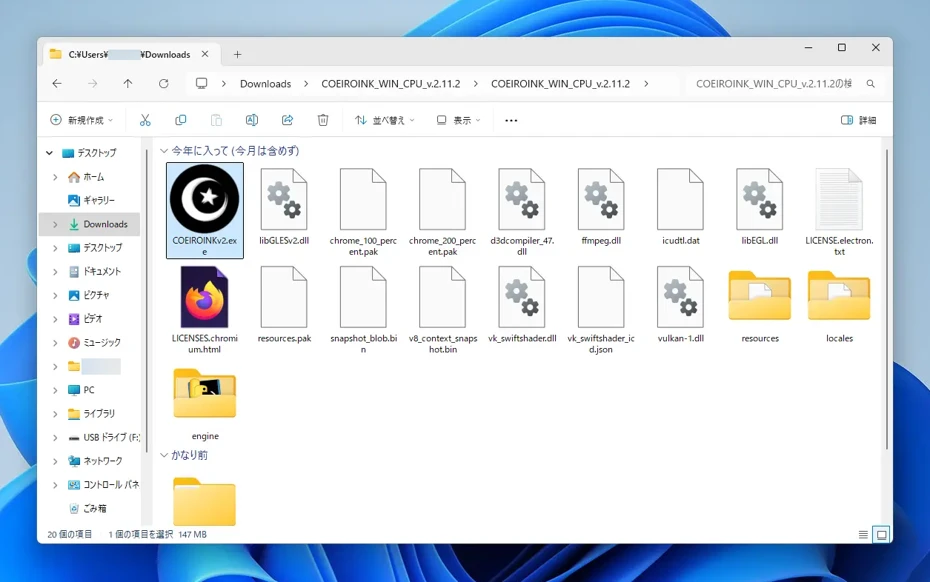
Task: Open ギャラリー in navigation pane
Action: (92, 201)
